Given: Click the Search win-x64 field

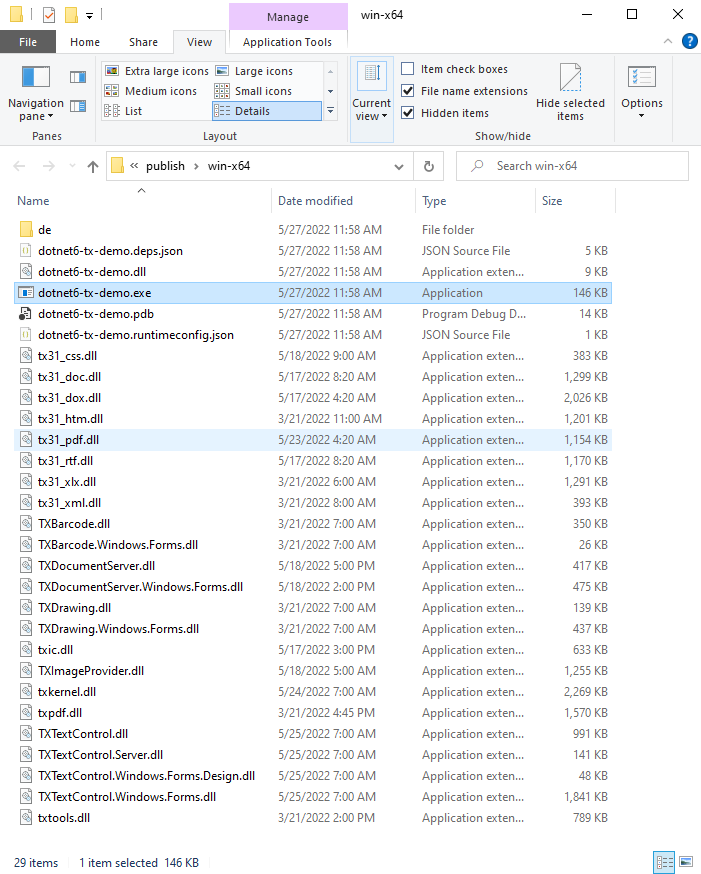Looking at the screenshot, I should [572, 166].
